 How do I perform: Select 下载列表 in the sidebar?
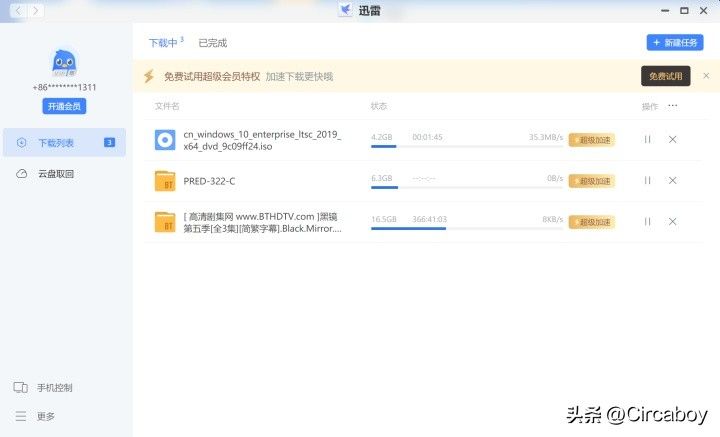click(64, 143)
